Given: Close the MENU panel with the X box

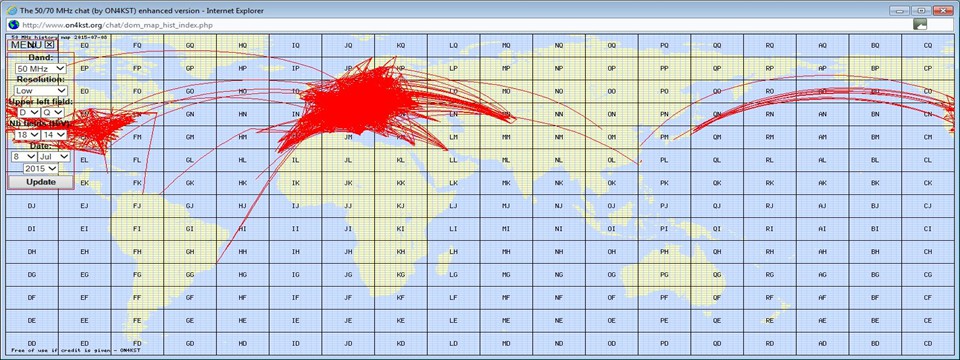Looking at the screenshot, I should pyautogui.click(x=50, y=44).
